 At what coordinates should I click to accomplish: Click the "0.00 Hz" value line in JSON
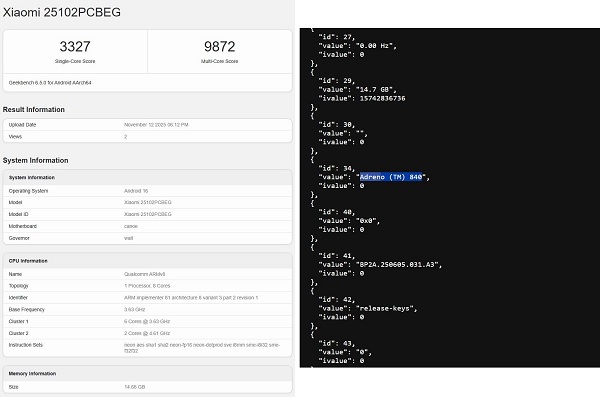[357, 46]
